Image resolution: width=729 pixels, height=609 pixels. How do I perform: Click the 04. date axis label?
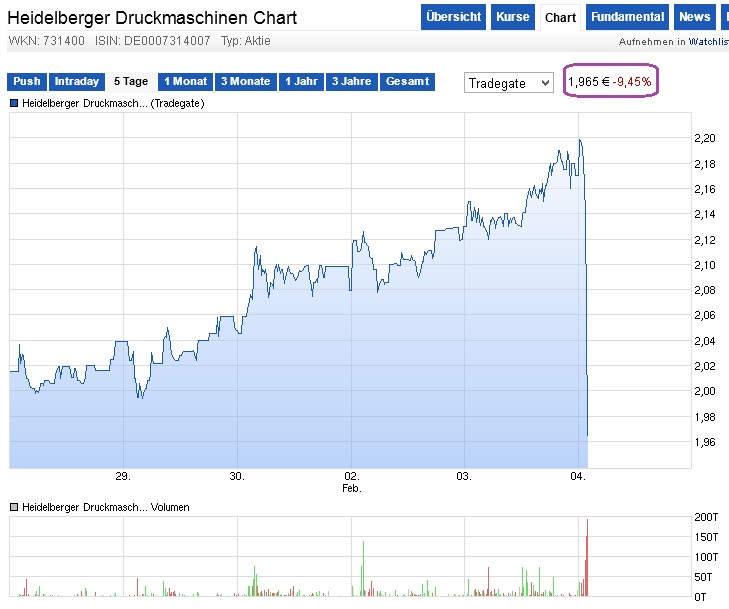pos(578,477)
